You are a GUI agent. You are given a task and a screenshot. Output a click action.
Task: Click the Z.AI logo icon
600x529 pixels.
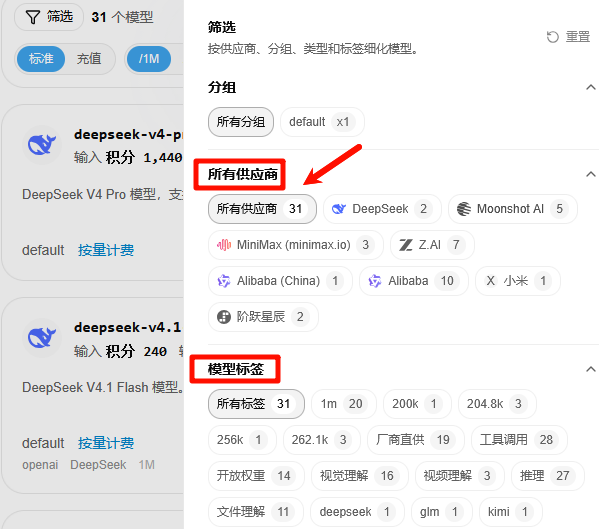pyautogui.click(x=406, y=245)
